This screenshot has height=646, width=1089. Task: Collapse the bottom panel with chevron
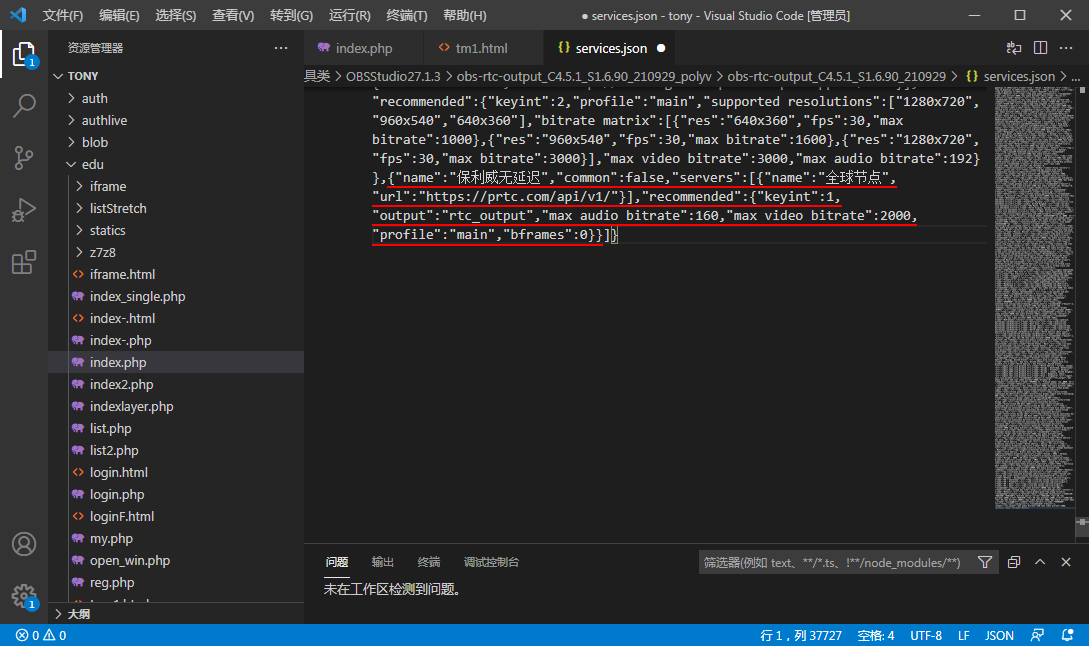pos(1040,562)
